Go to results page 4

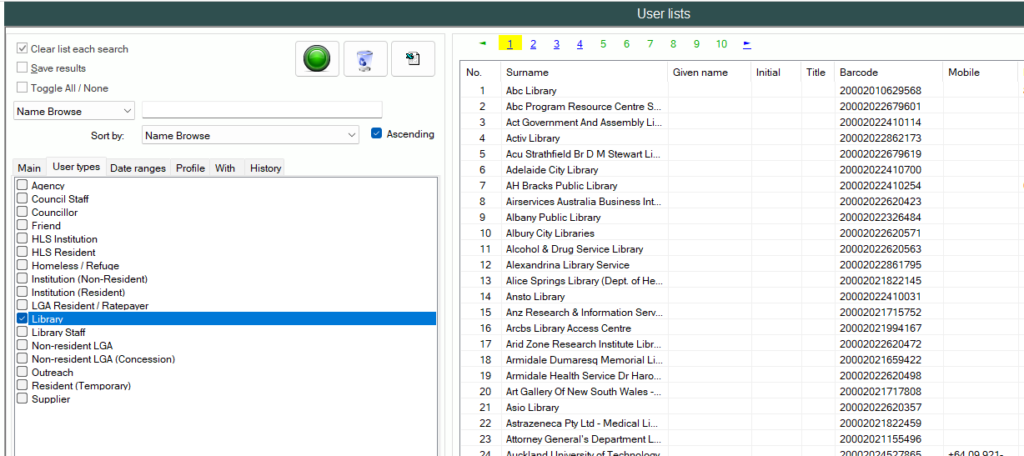[x=579, y=44]
